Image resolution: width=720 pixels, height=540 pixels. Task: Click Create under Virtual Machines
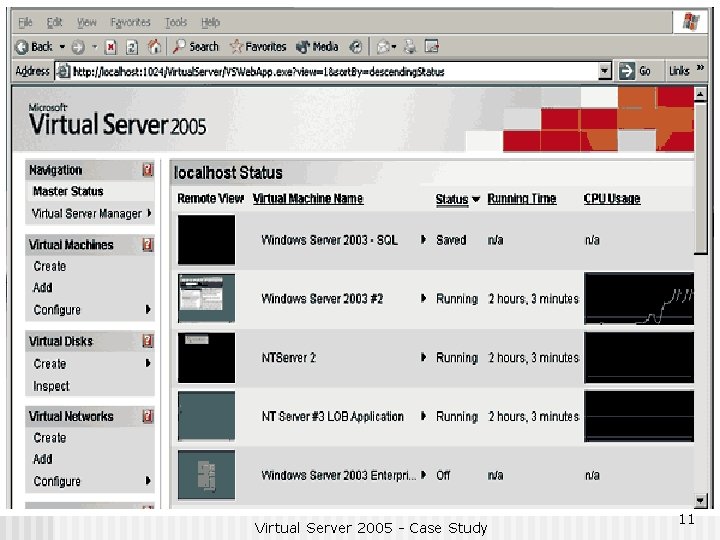(x=50, y=266)
